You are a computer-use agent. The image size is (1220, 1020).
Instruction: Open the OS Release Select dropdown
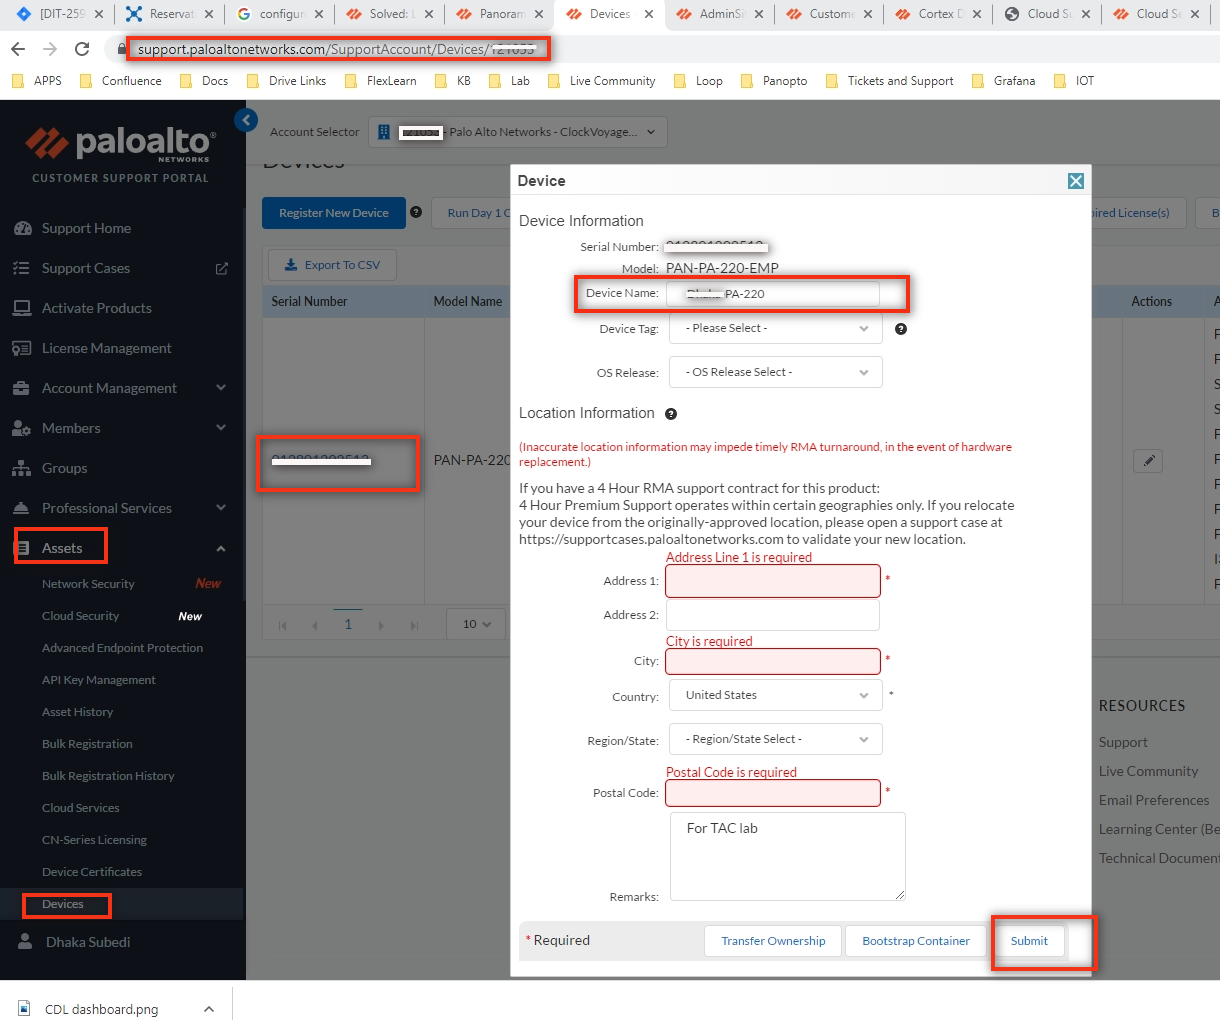pos(775,371)
